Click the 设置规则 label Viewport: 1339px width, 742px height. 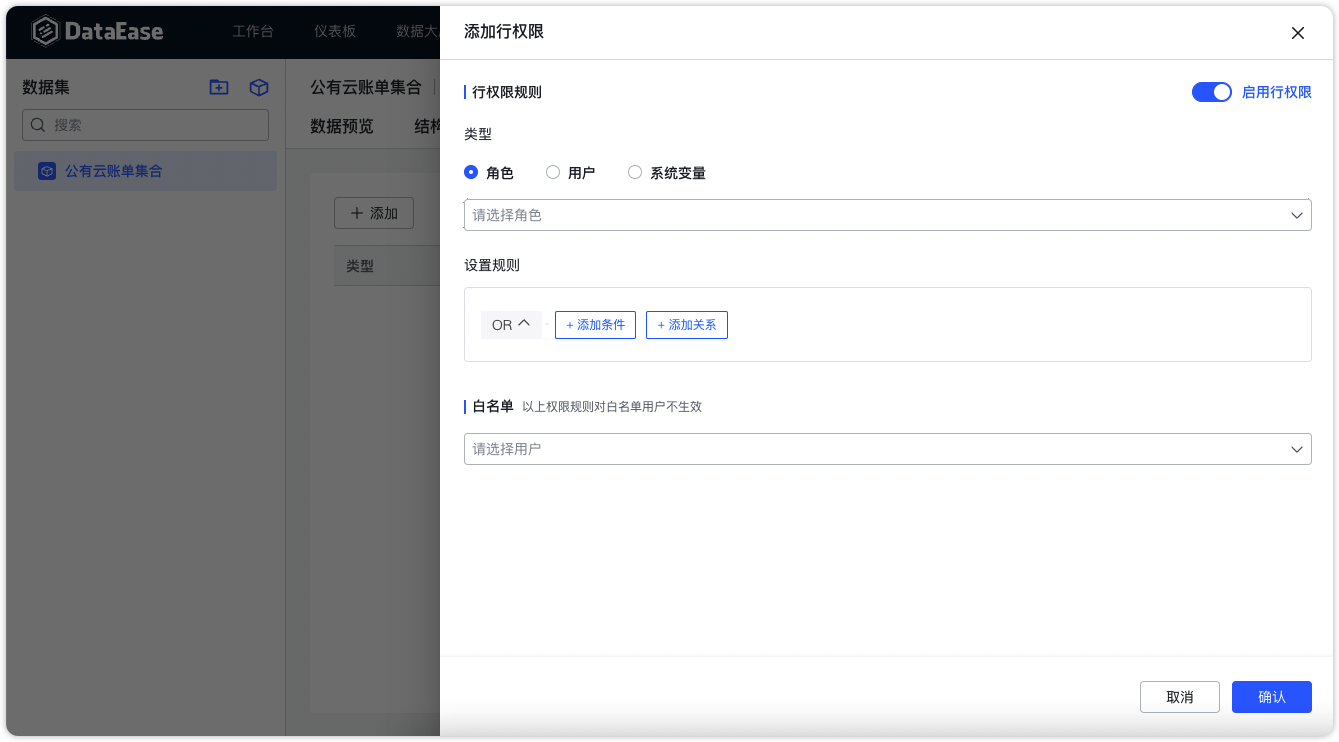(492, 265)
